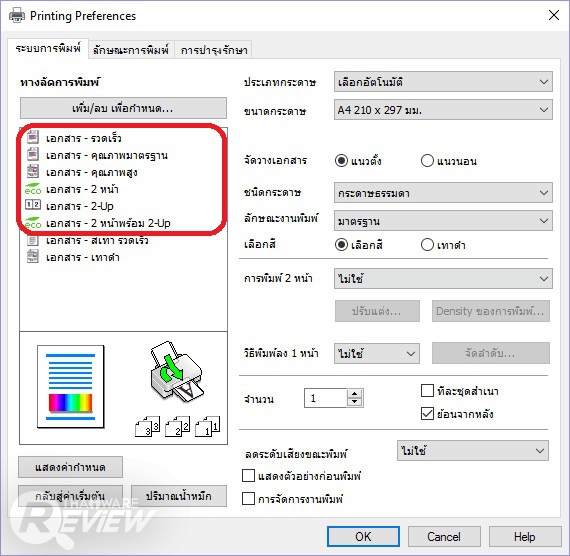Choose เทาดำ grayscale printing option
This screenshot has width=570, height=556.
pyautogui.click(x=428, y=245)
